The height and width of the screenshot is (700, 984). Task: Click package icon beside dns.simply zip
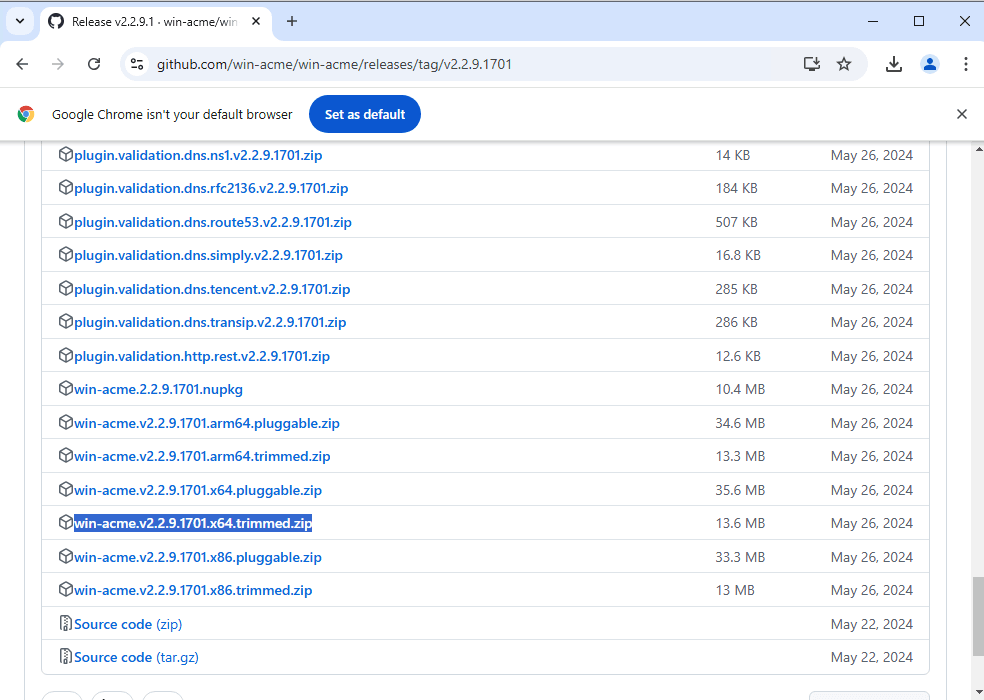[65, 255]
